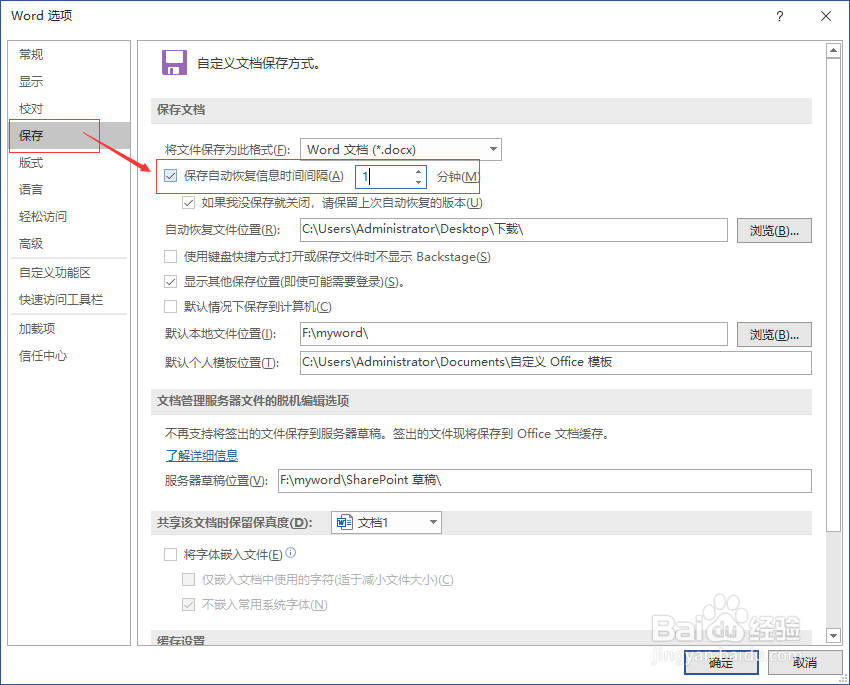The width and height of the screenshot is (850, 685).
Task: Click 仅嵌入文档中使用的字符 checkbox
Action: [189, 580]
